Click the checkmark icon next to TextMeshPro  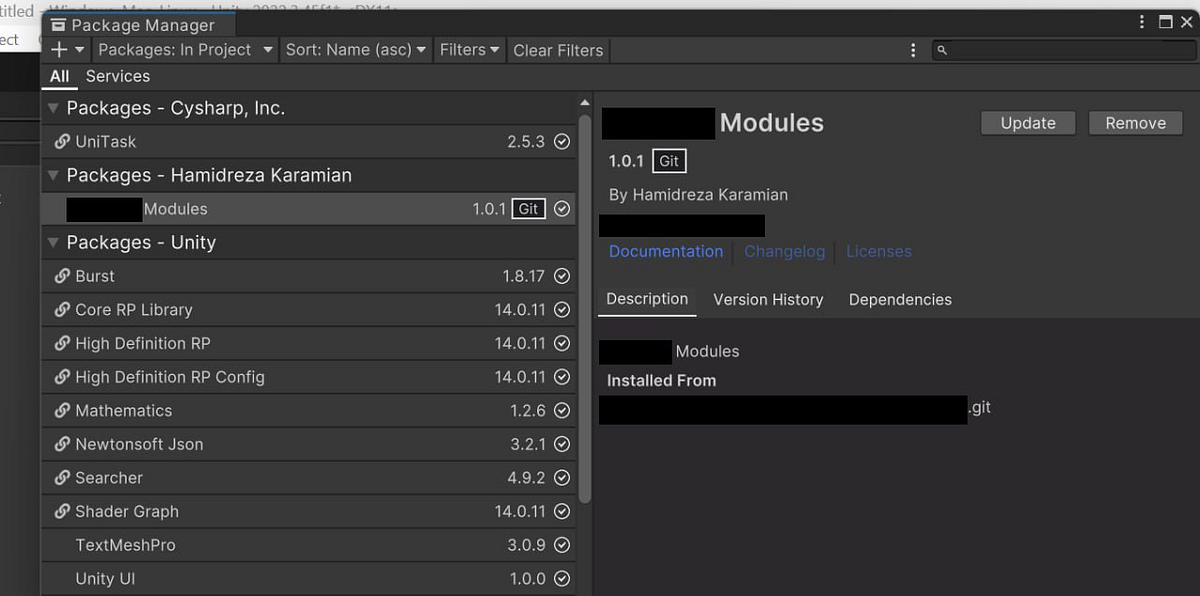coord(562,545)
